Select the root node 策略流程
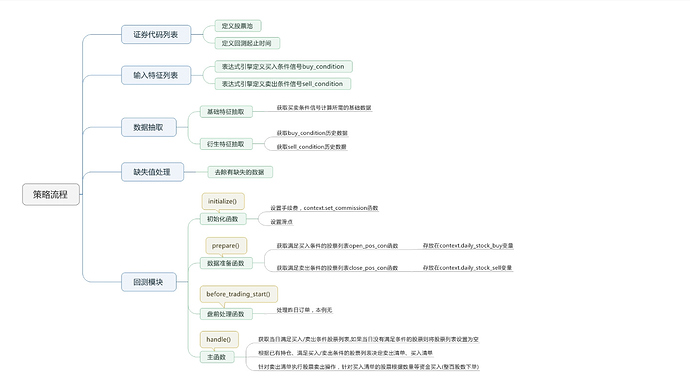 click(51, 194)
